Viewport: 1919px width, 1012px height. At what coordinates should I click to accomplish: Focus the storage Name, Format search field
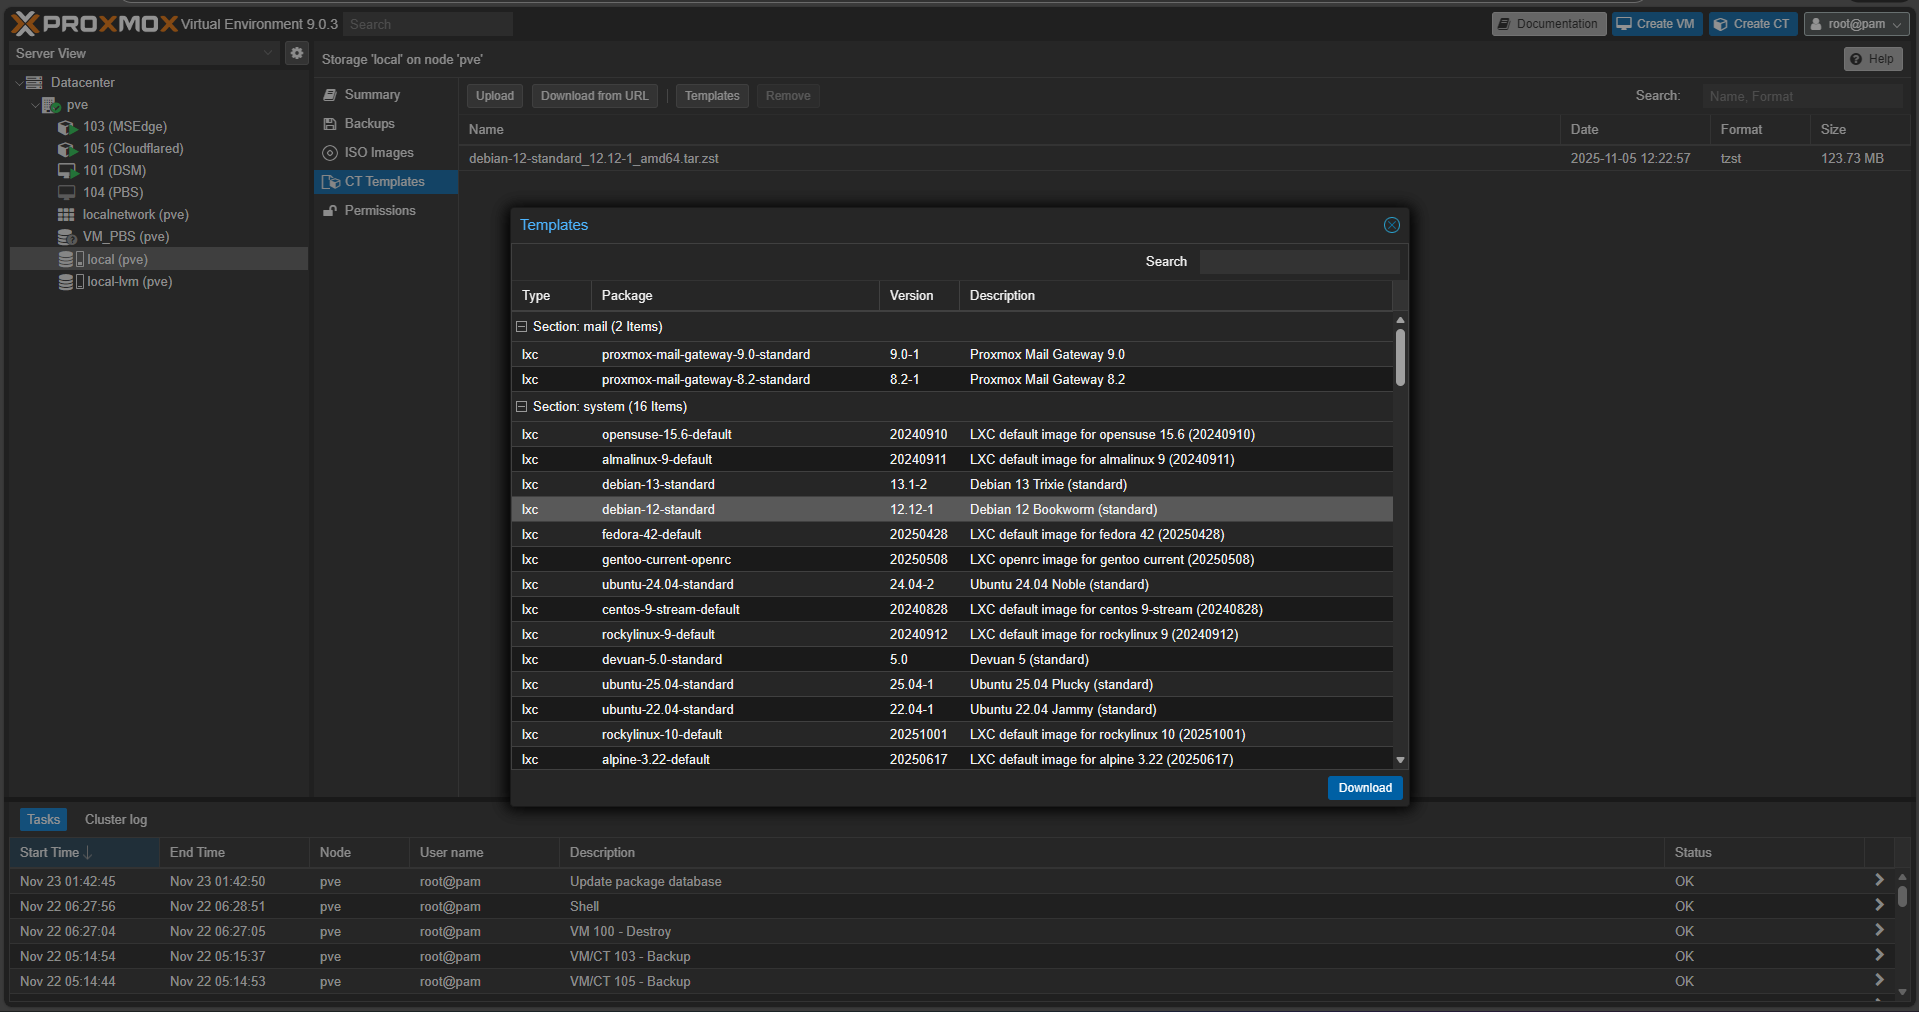pos(1802,96)
